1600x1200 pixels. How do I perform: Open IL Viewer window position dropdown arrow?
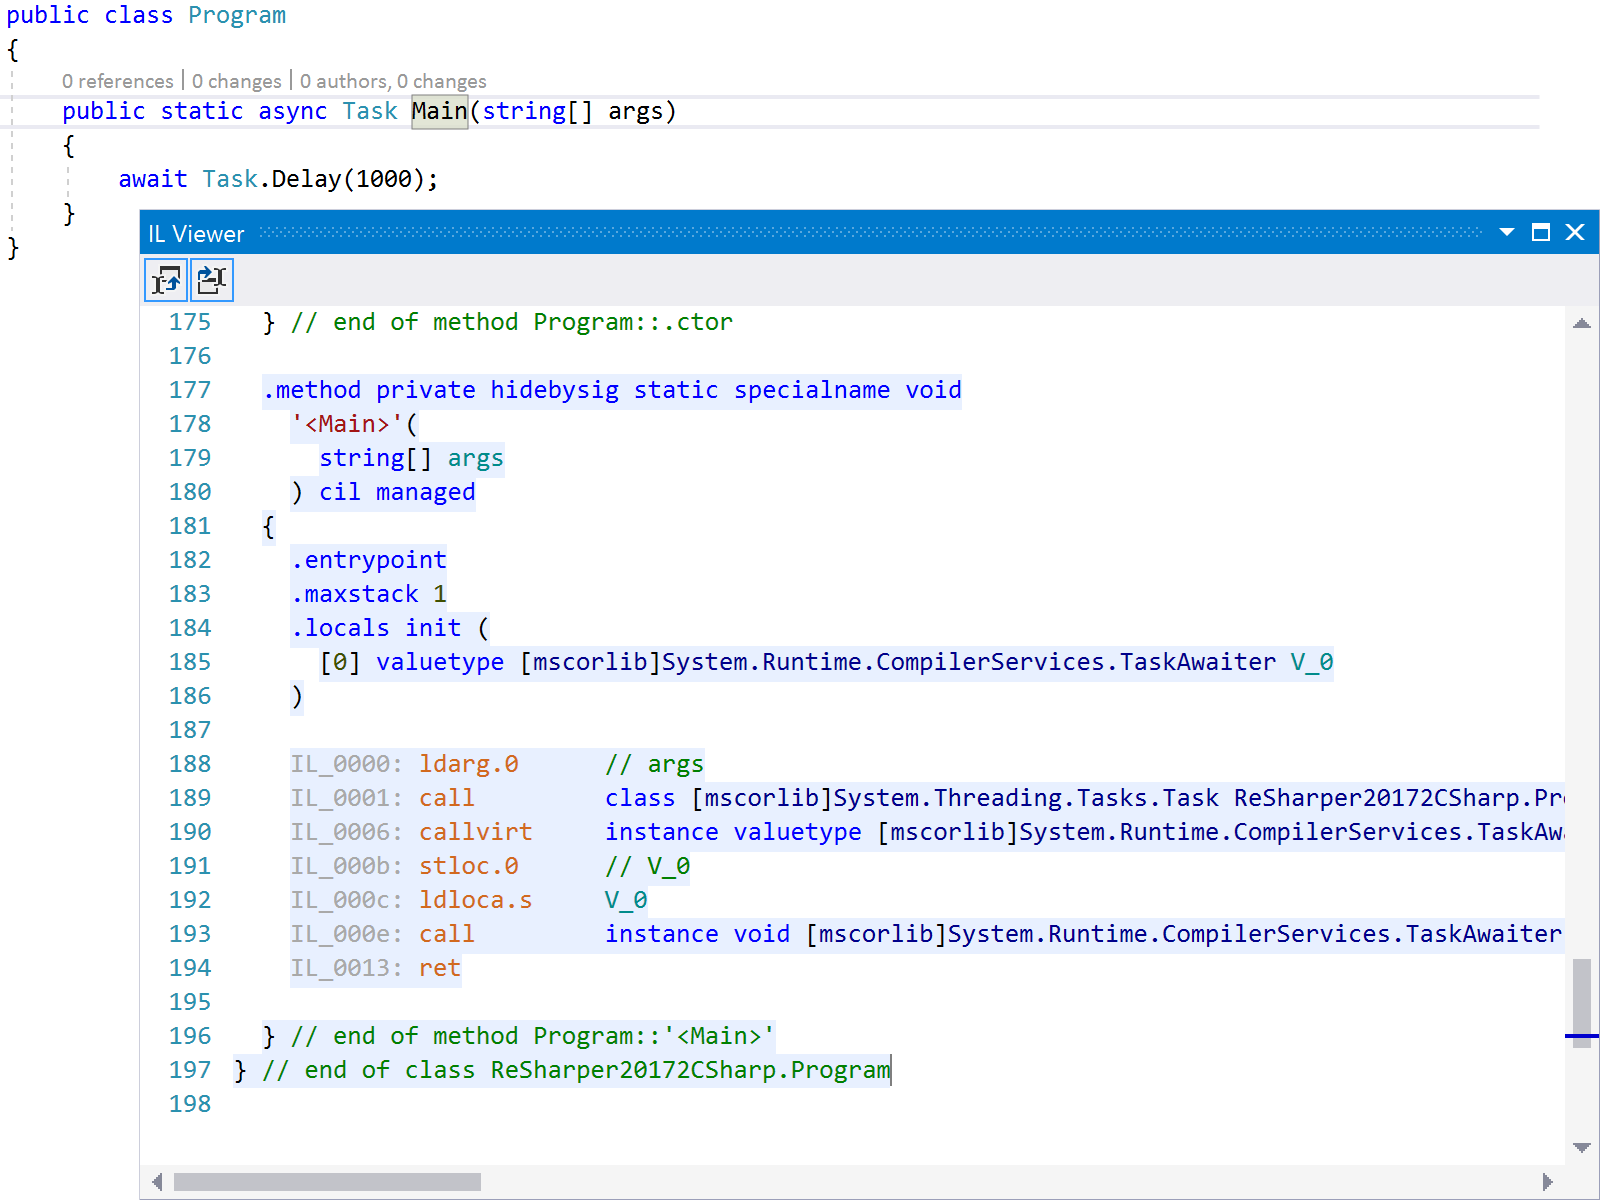pyautogui.click(x=1507, y=232)
